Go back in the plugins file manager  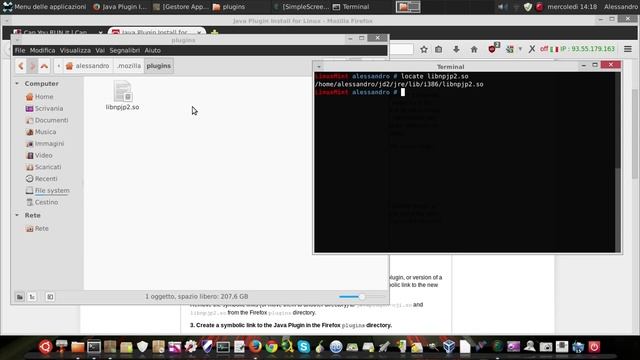coord(21,66)
